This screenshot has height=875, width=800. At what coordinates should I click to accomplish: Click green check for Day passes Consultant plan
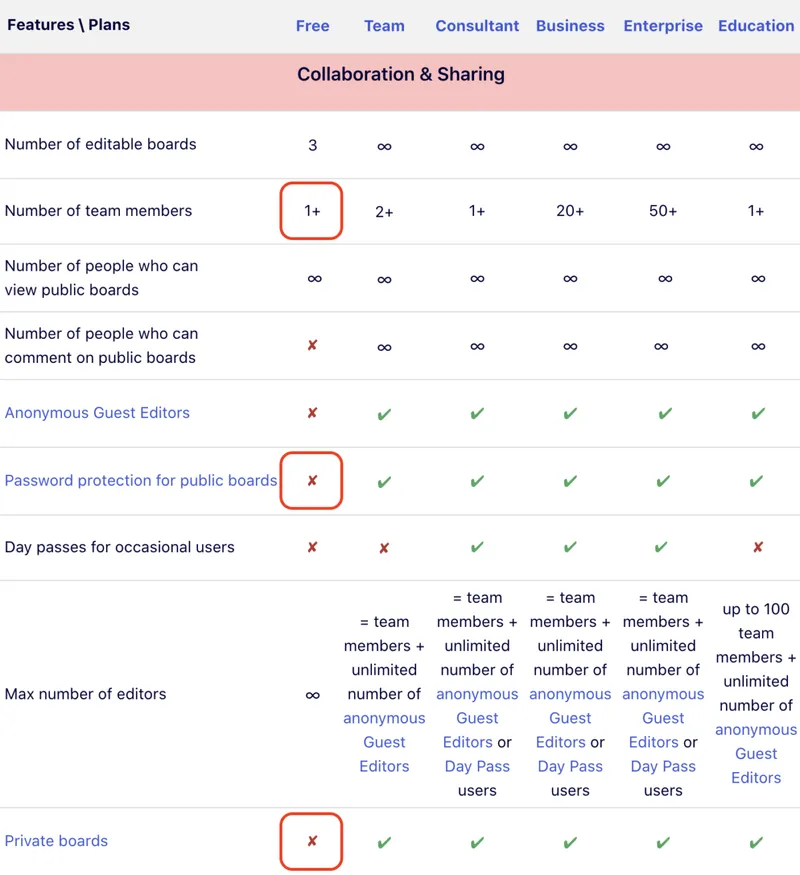477,547
